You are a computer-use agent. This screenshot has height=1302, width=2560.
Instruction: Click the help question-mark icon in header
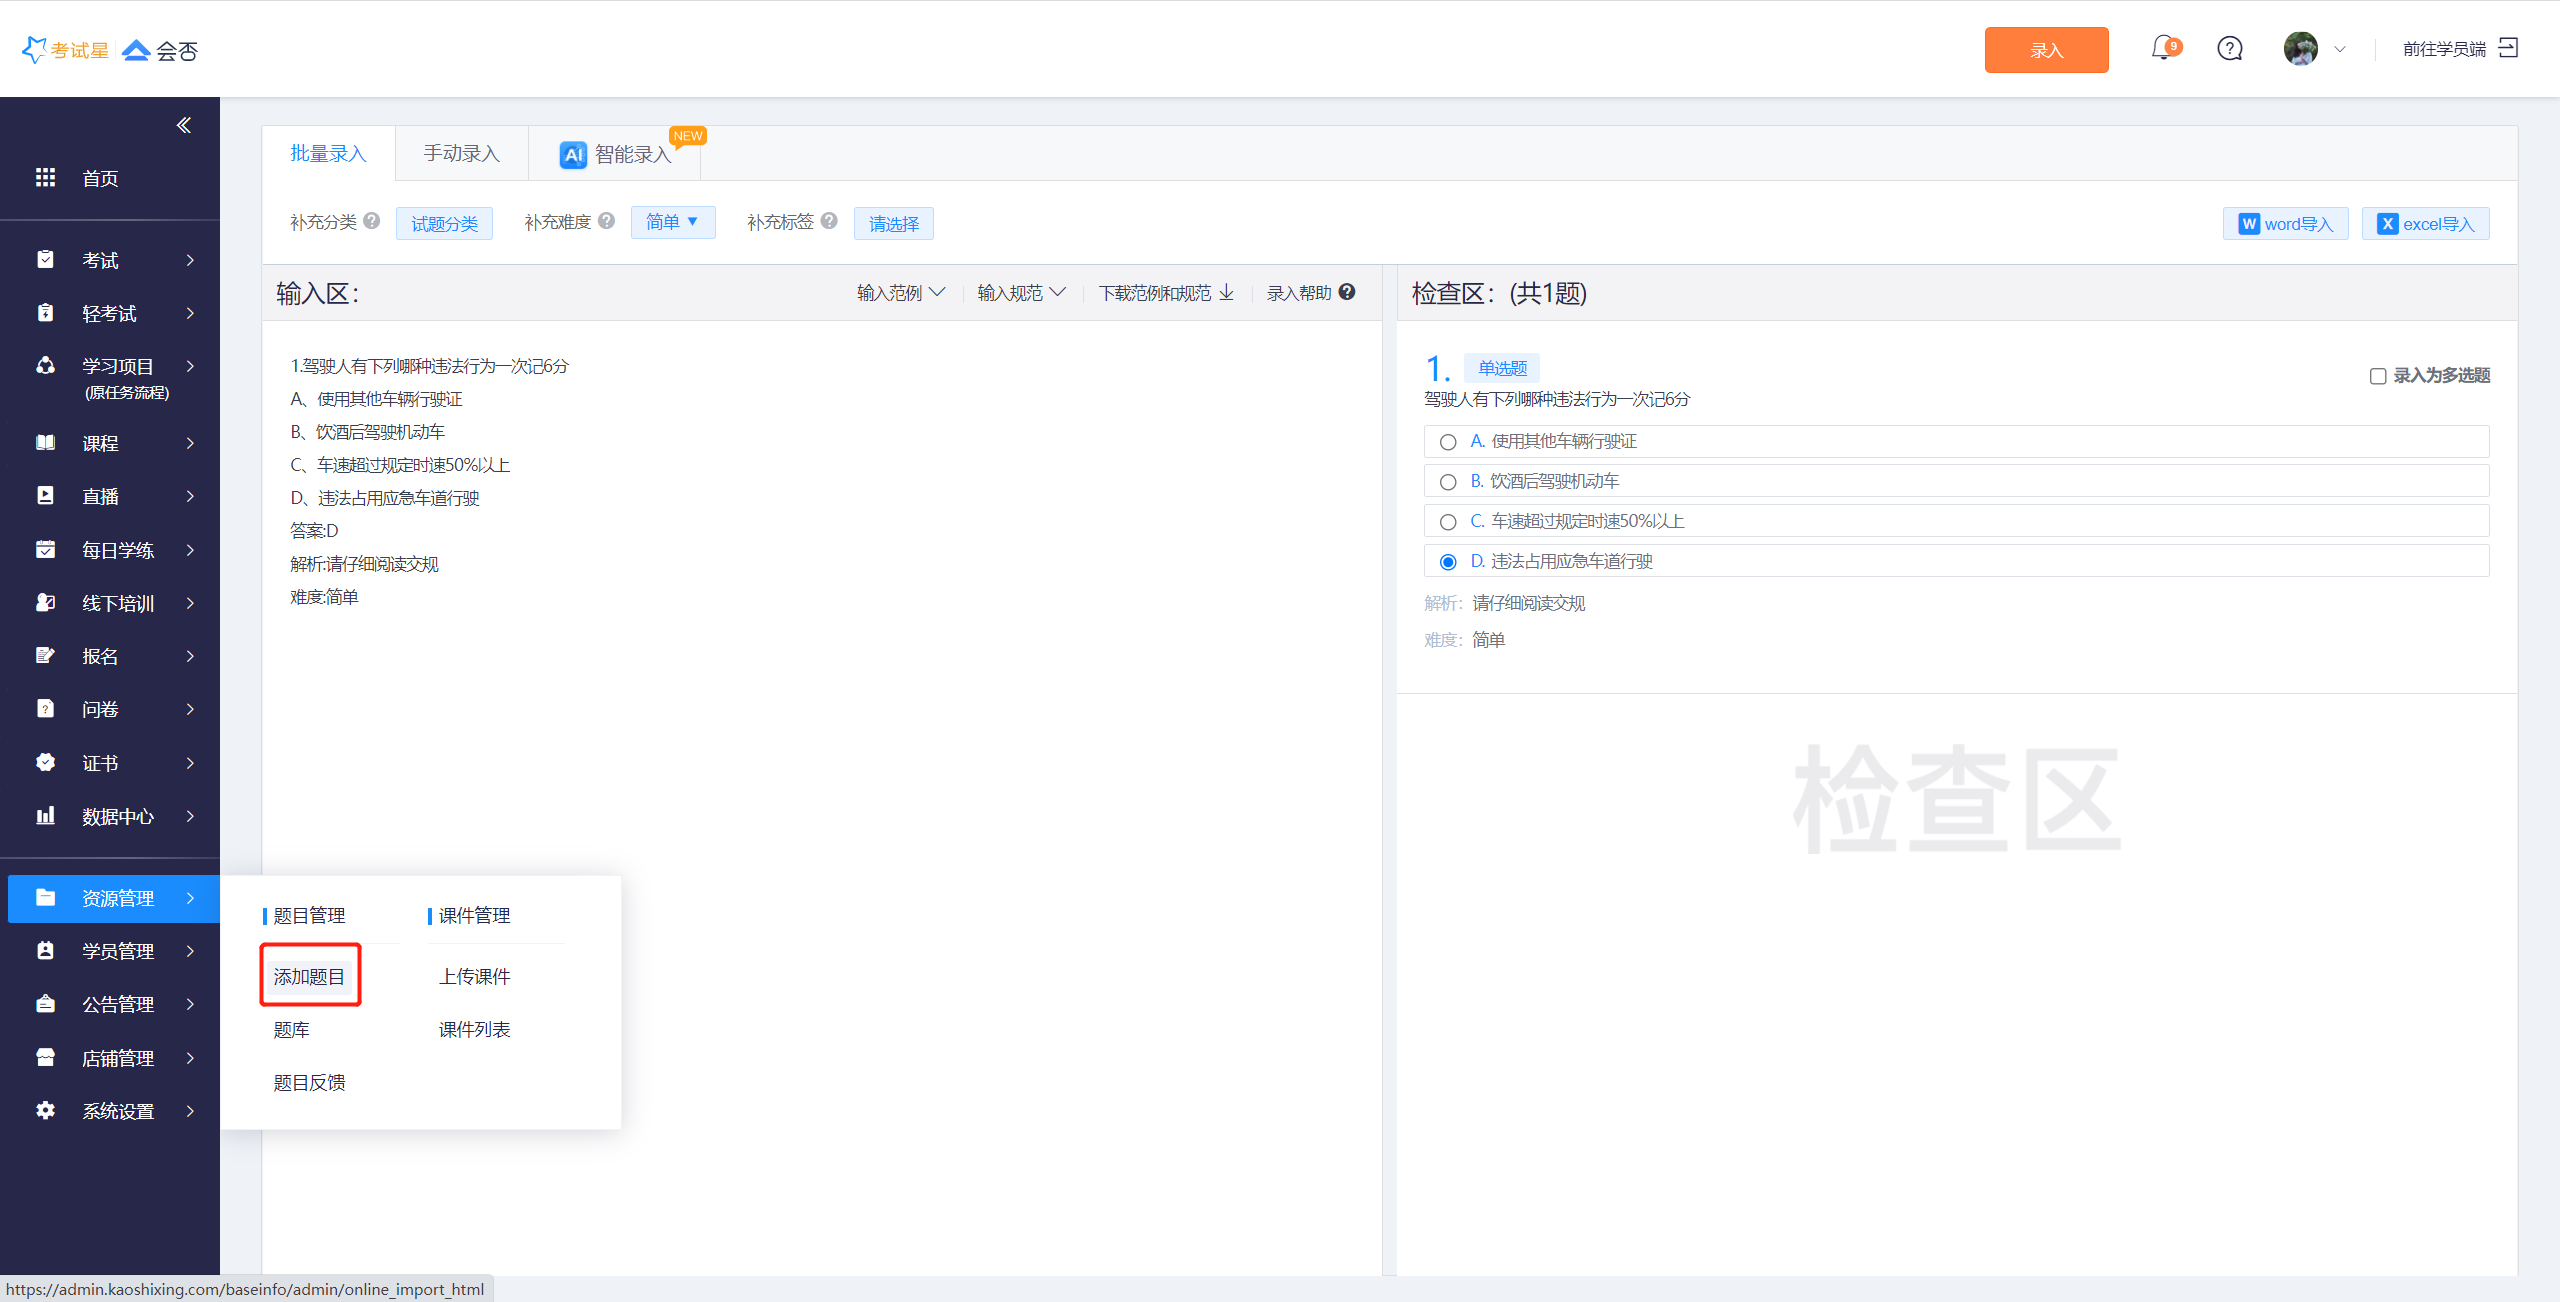2229,48
